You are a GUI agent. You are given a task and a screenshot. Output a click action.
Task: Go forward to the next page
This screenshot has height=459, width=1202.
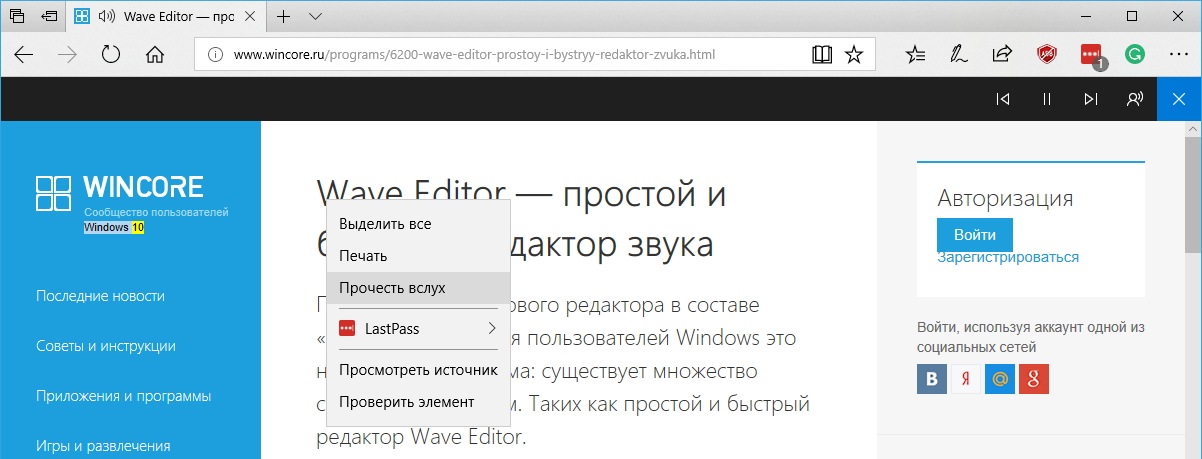point(68,55)
